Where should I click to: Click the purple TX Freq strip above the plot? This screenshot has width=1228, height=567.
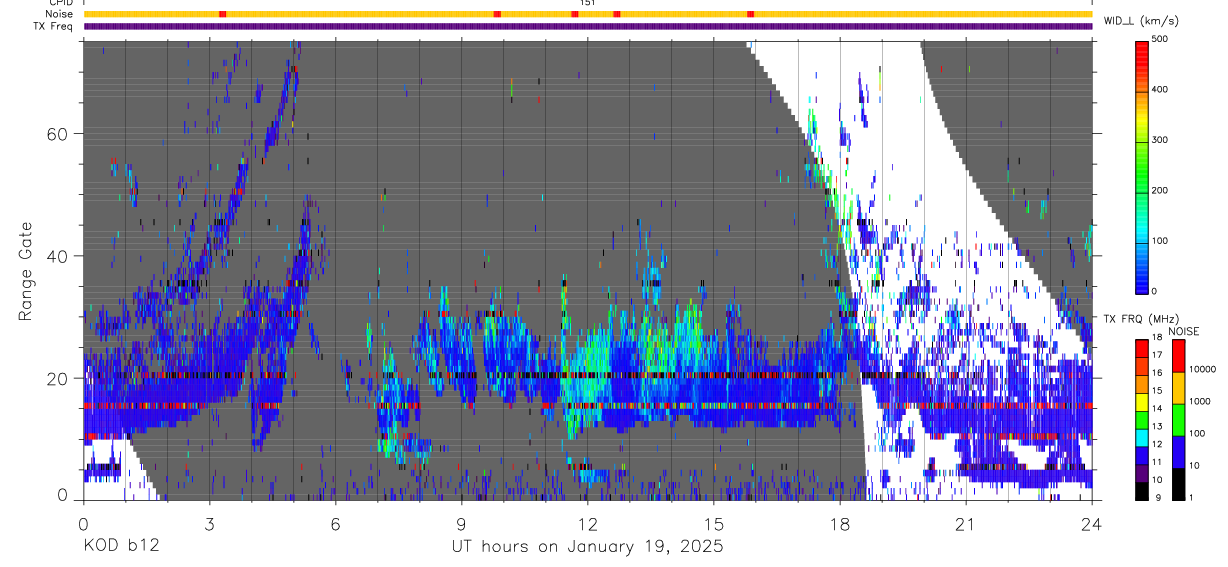tap(588, 26)
